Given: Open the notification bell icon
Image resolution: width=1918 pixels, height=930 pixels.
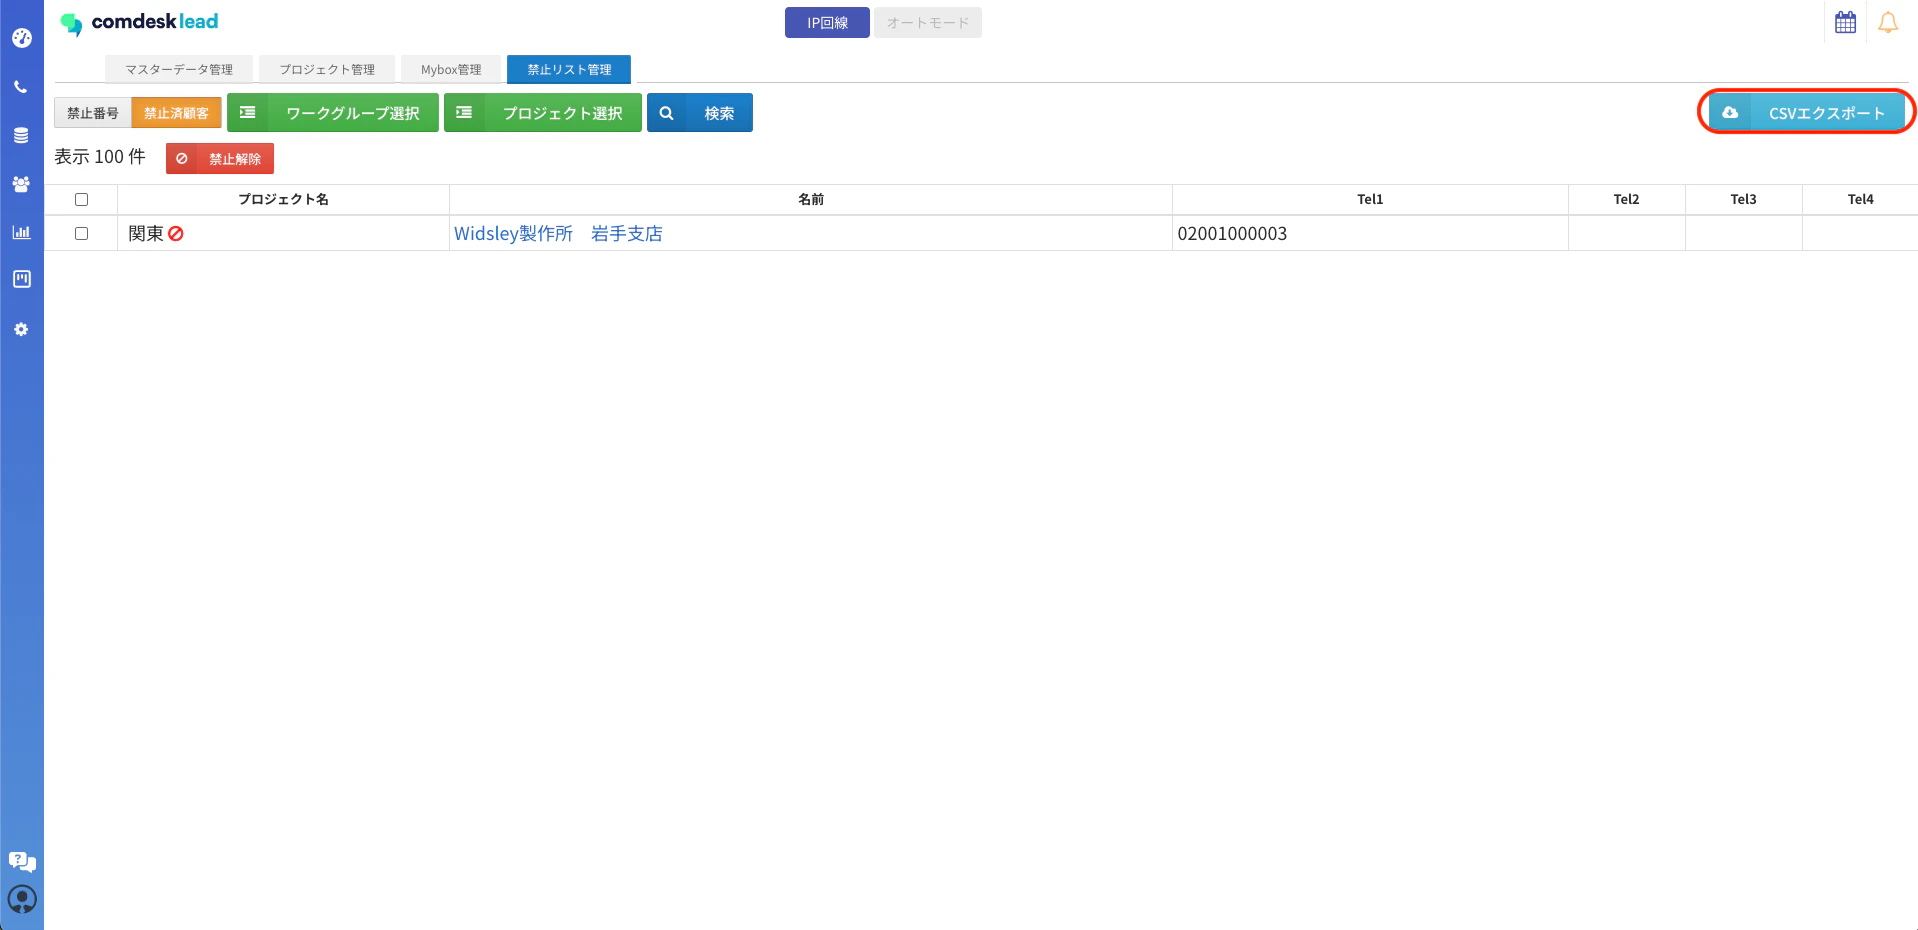Looking at the screenshot, I should [x=1887, y=22].
